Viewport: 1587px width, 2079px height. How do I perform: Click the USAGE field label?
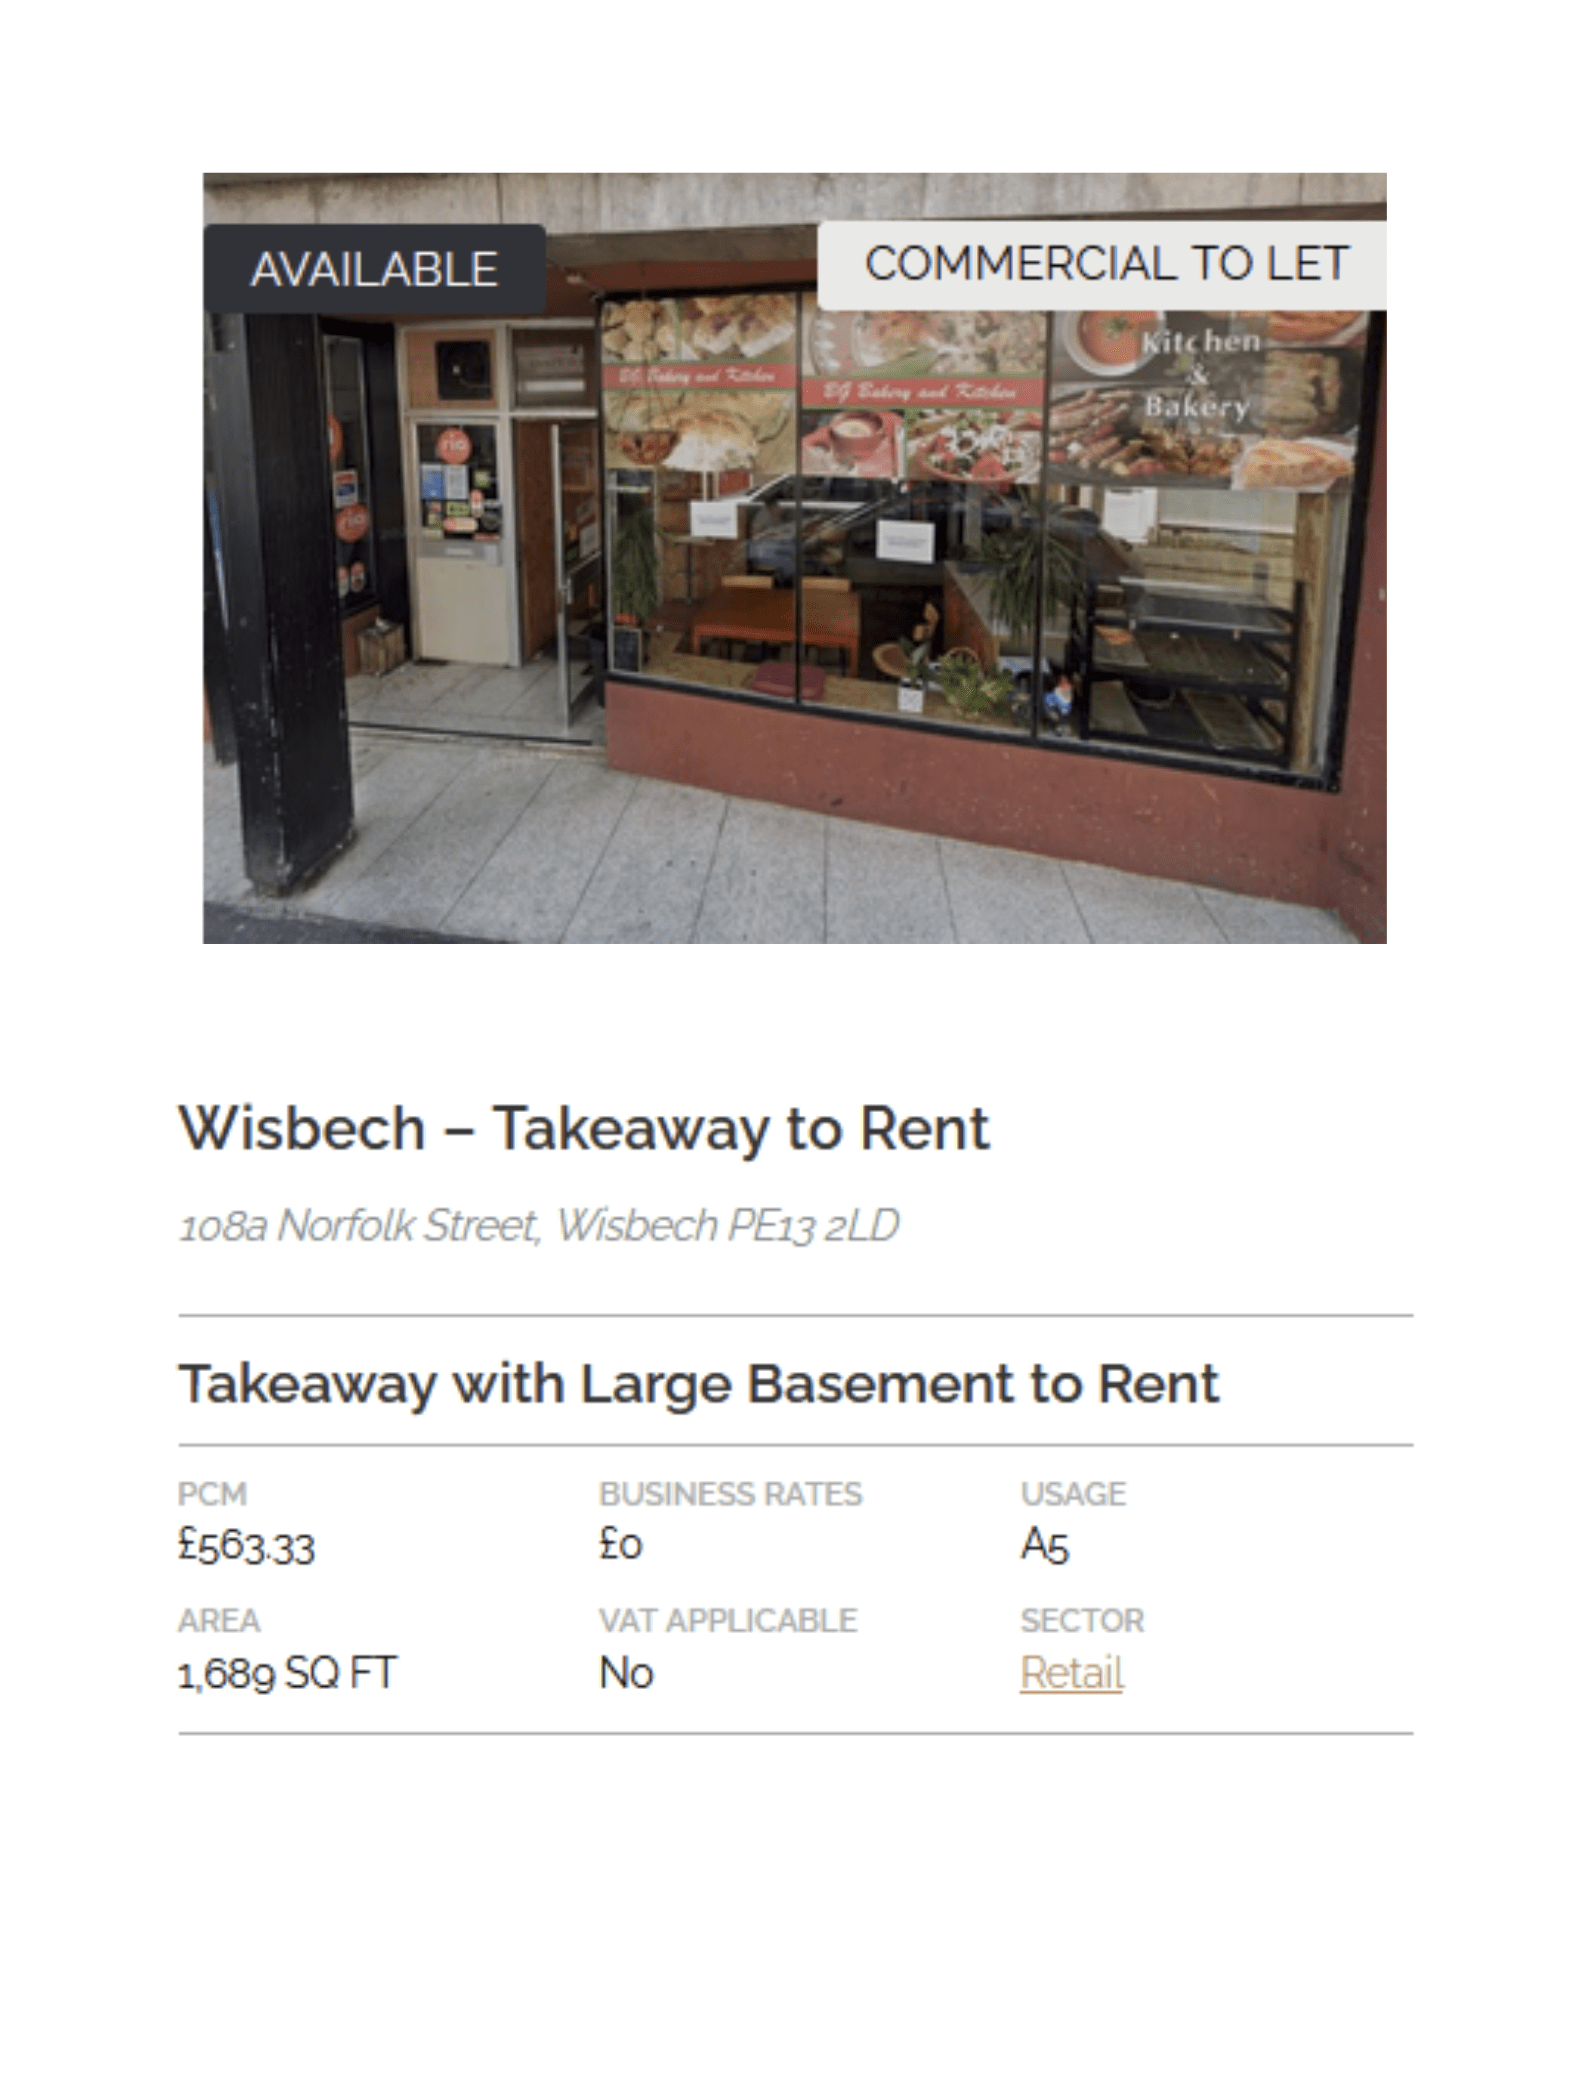click(1073, 1494)
